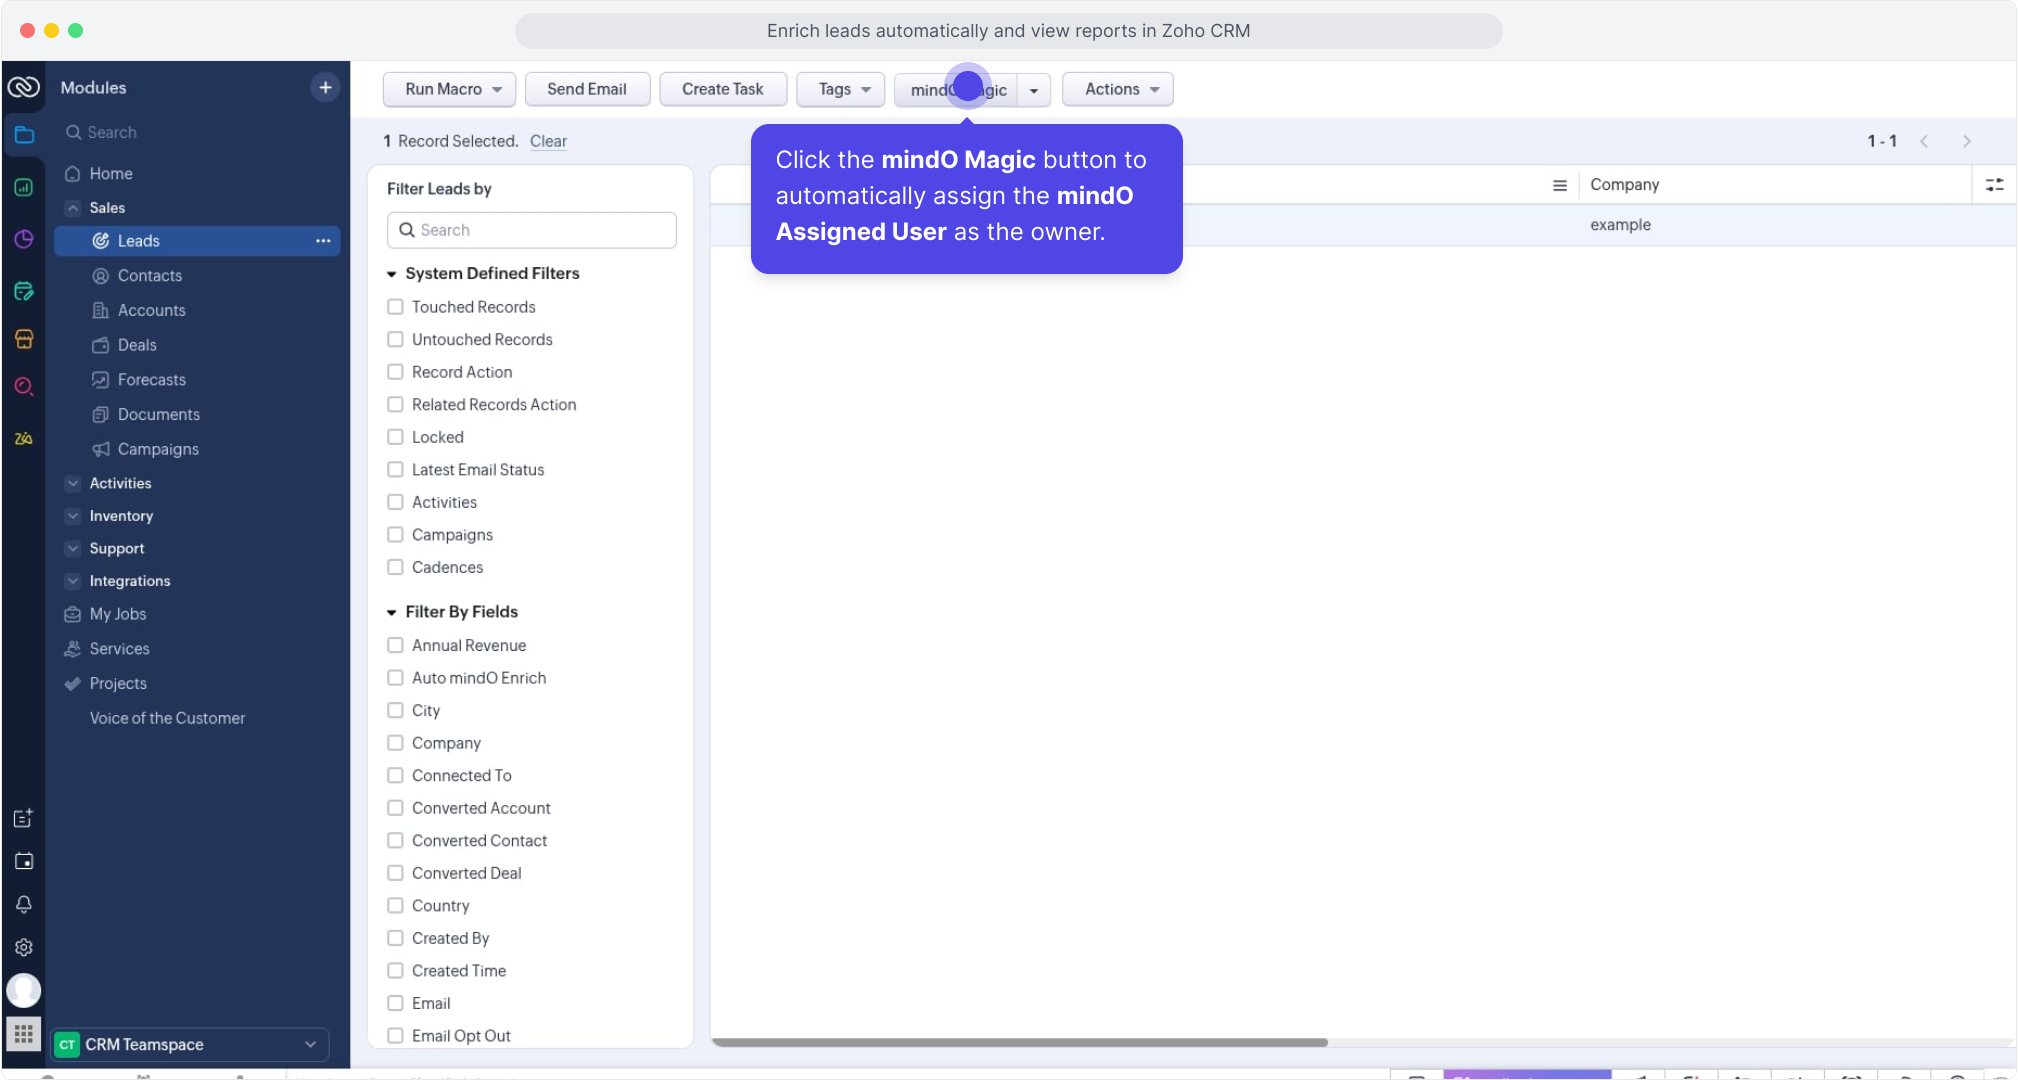Open the Run Macro dropdown
This screenshot has width=2018, height=1080.
(449, 89)
